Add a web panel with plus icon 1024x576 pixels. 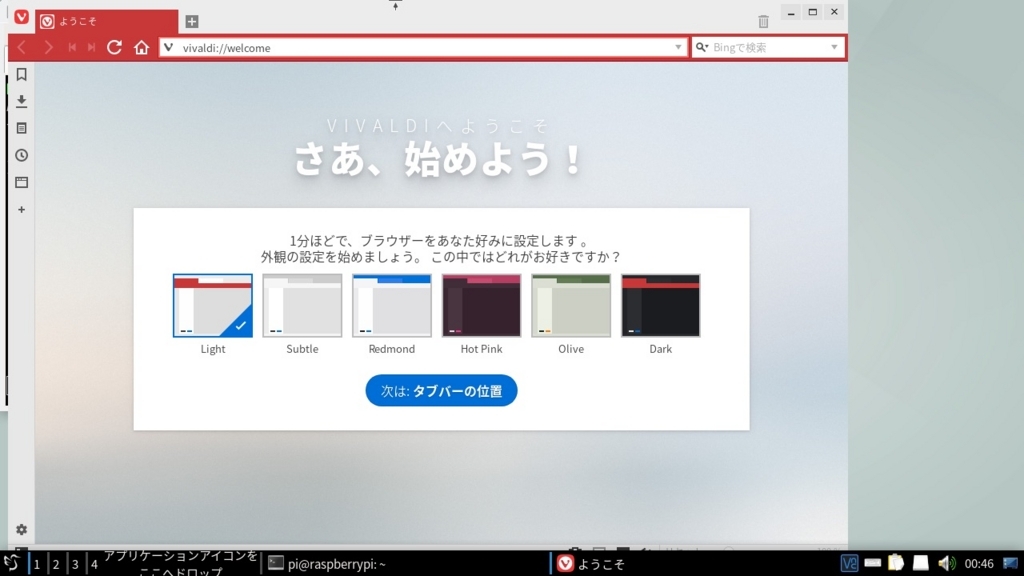tap(22, 210)
